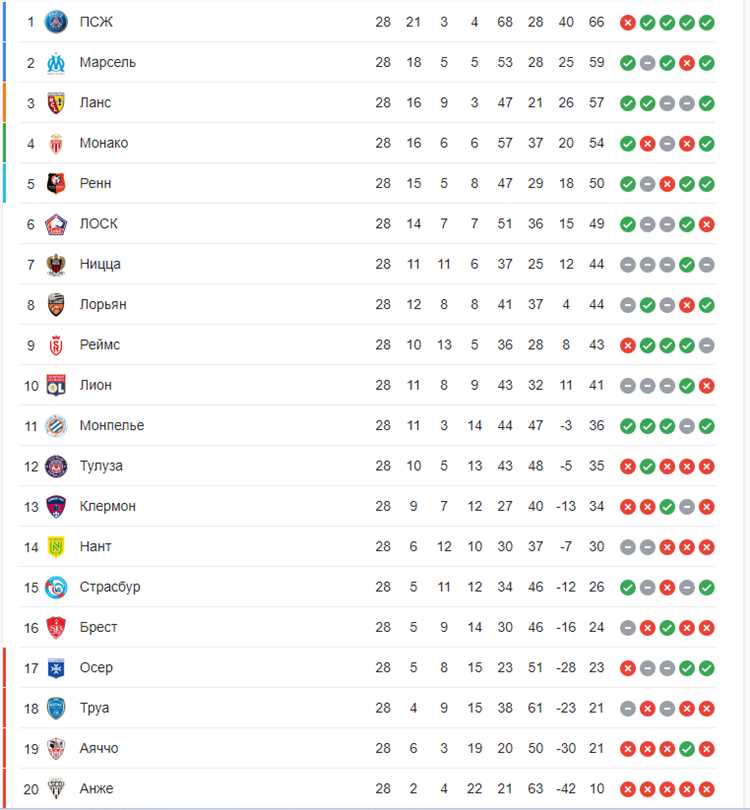Click the Strasbourg club logo

[56, 587]
